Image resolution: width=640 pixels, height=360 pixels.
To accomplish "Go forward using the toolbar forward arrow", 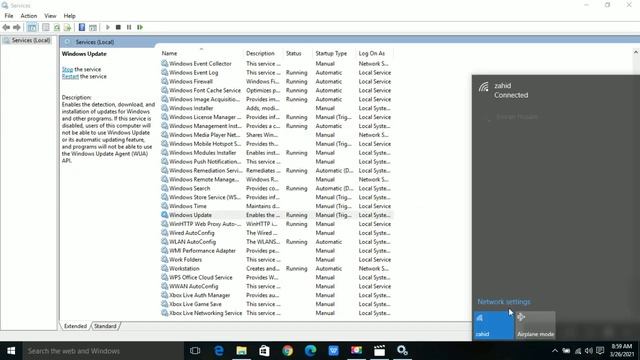I will [17, 27].
